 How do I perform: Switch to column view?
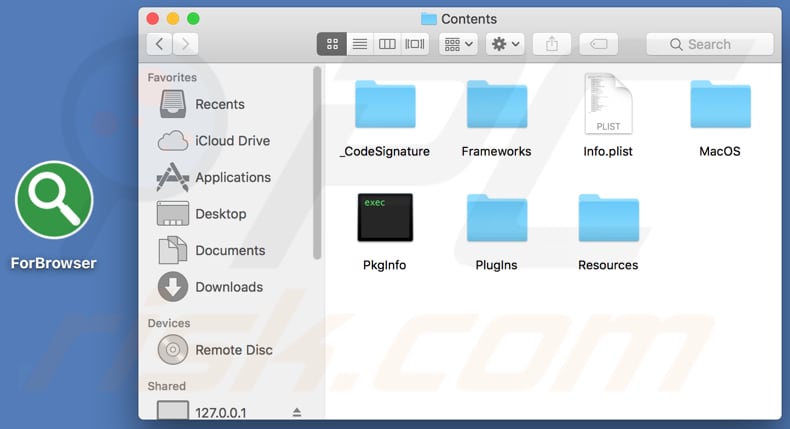[387, 44]
